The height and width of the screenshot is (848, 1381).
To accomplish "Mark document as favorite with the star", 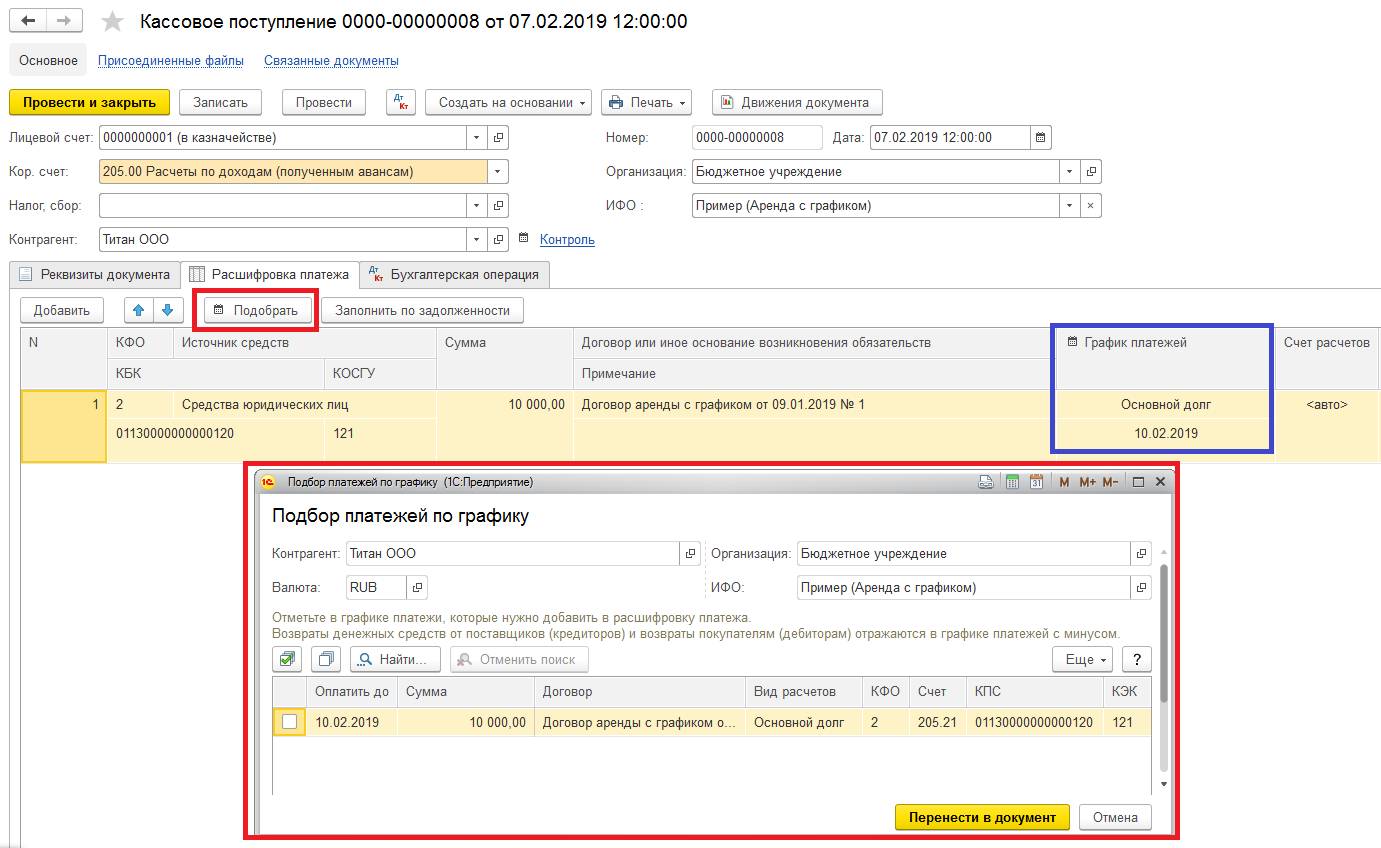I will [113, 22].
